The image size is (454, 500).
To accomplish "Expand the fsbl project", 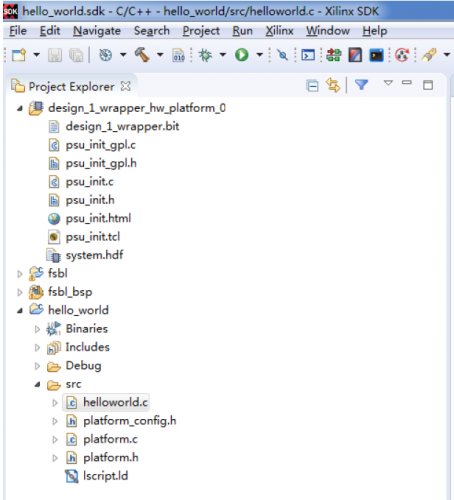I will (20, 274).
